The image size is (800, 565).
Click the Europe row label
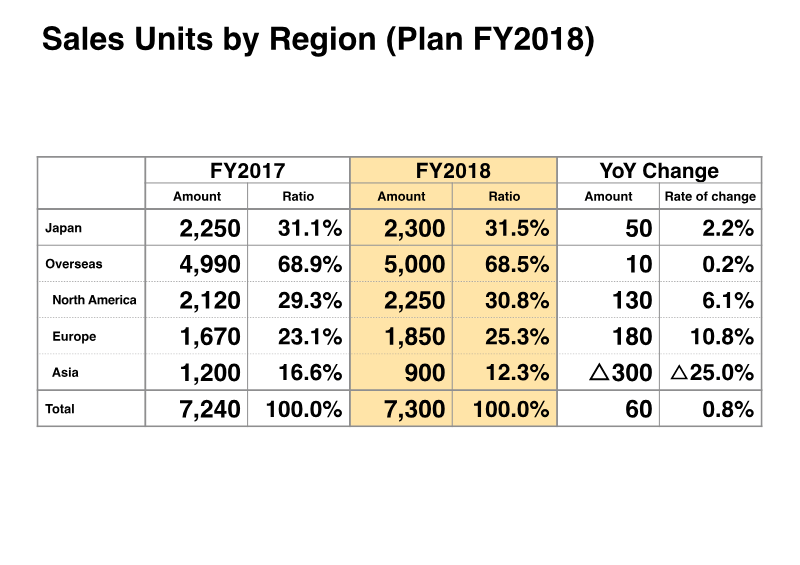point(74,337)
